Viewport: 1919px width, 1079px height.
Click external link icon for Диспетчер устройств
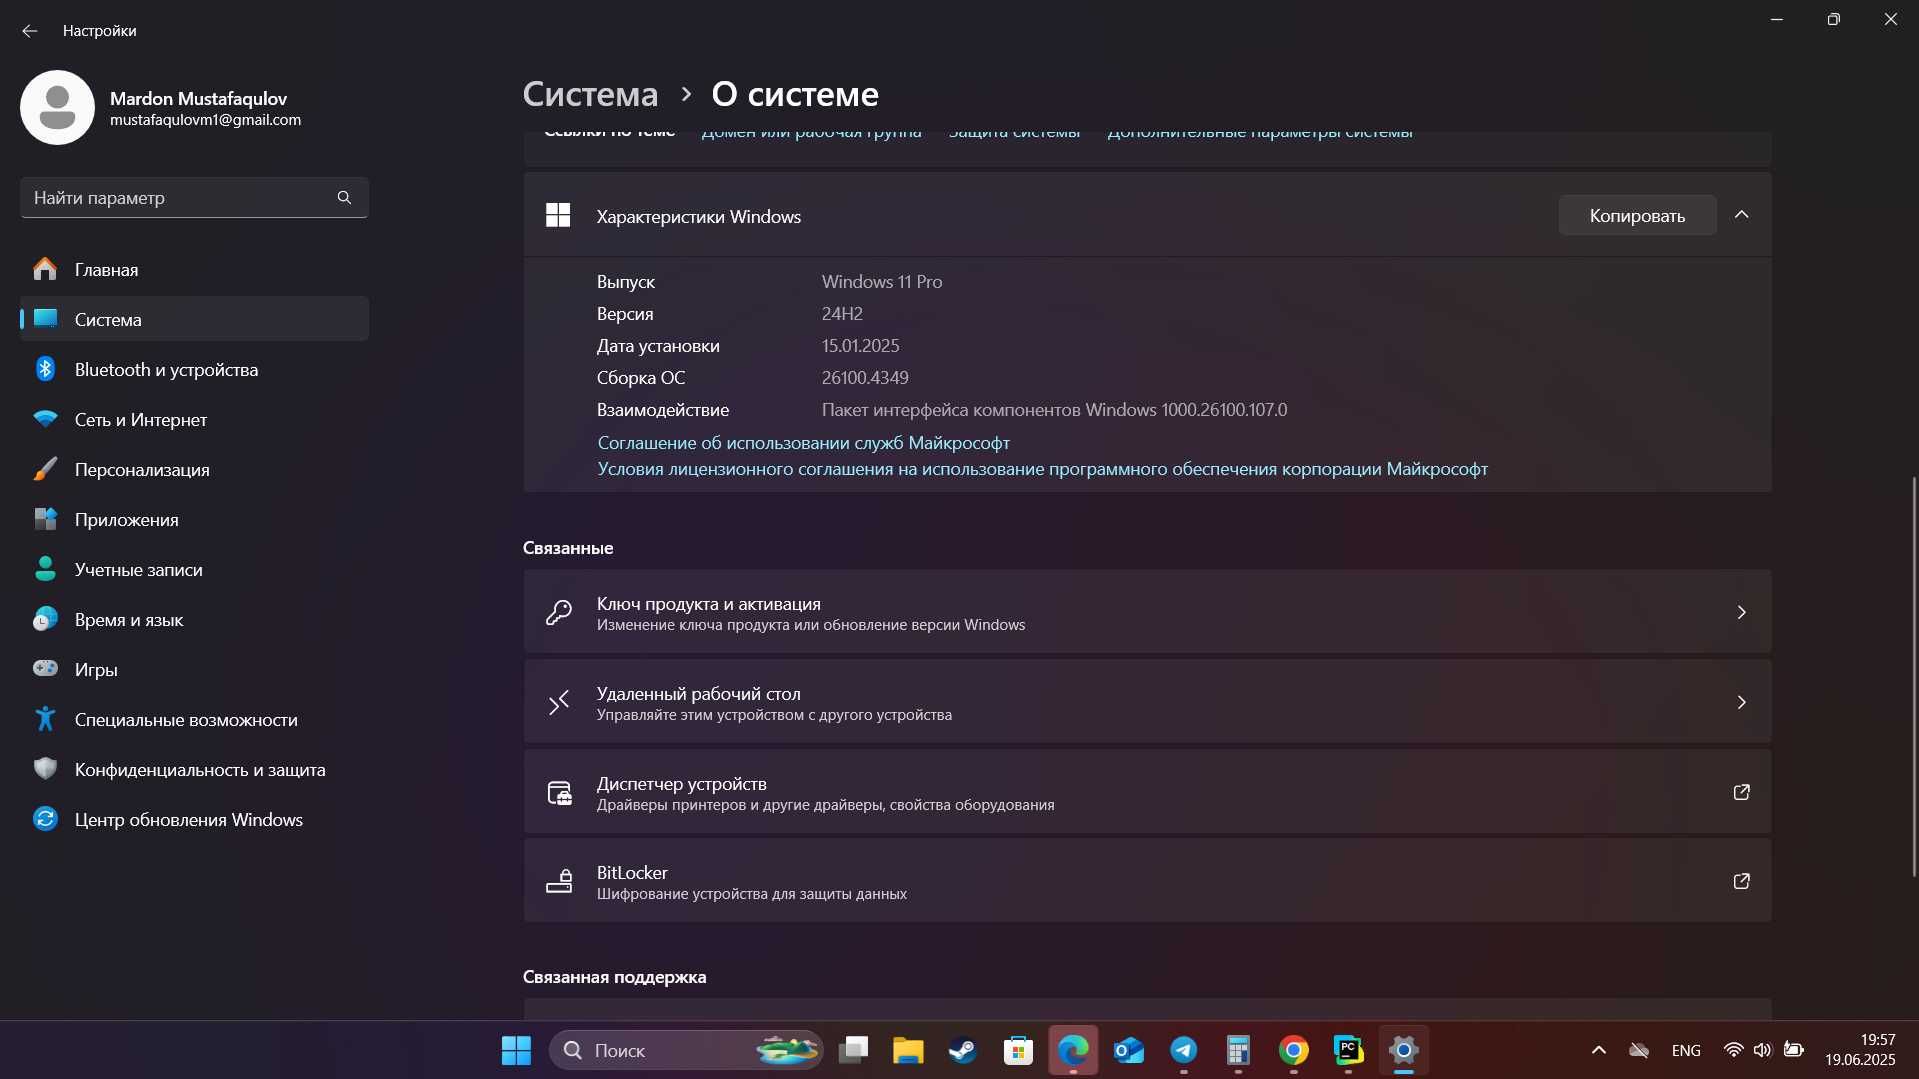(1741, 792)
